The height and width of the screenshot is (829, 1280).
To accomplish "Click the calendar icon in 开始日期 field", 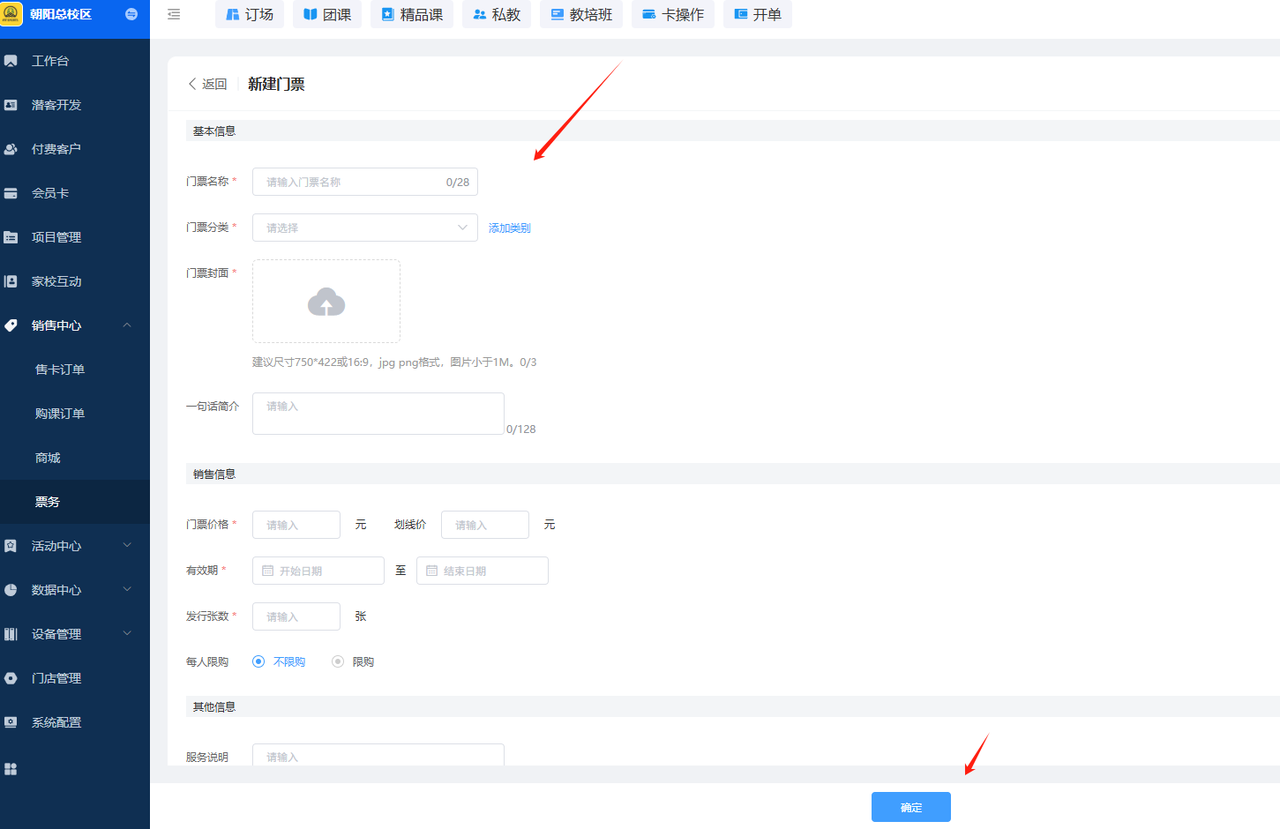I will [x=267, y=571].
